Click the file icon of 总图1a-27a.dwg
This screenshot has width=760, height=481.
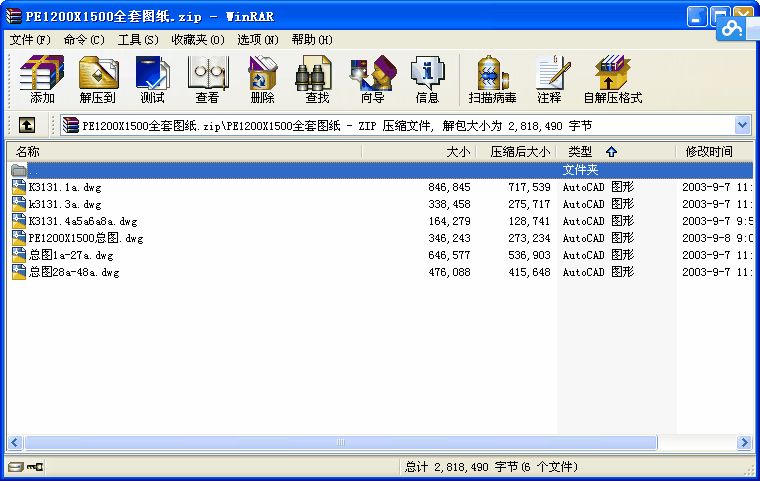click(19, 255)
